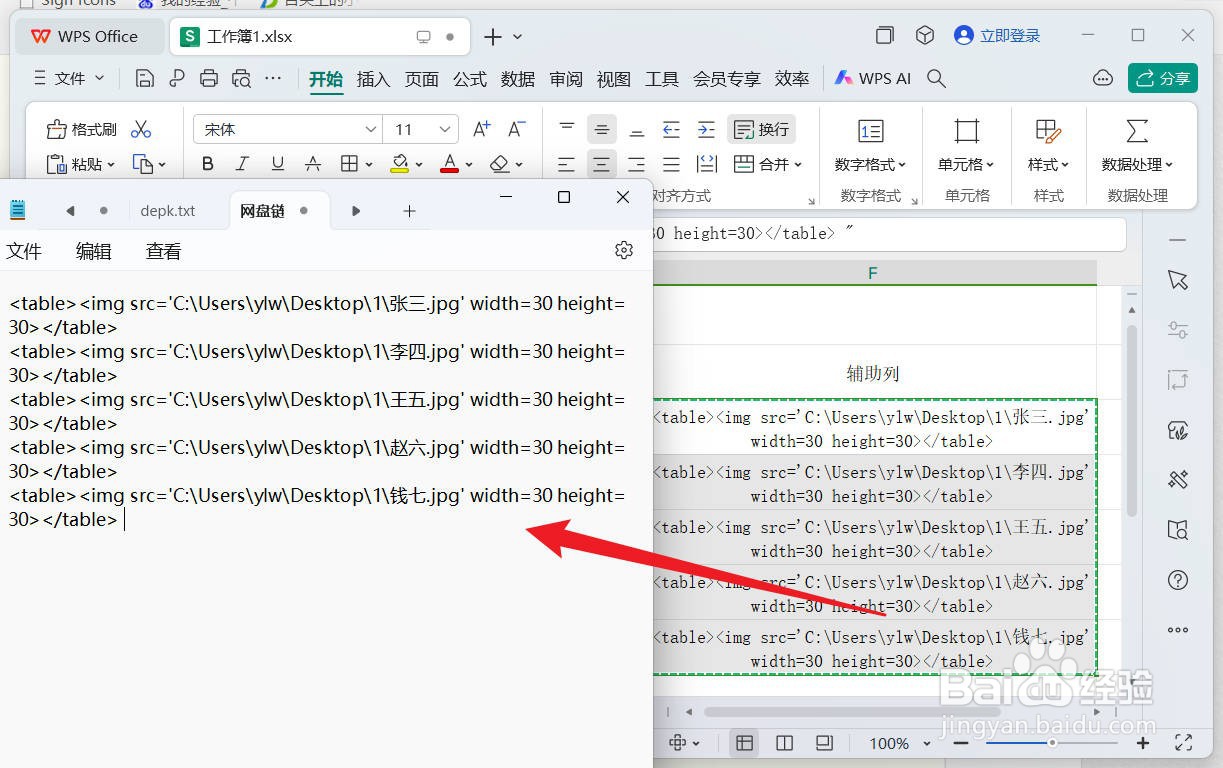Open the Data (数据) ribbon tab
Screen dimensions: 1223x768
[517, 79]
